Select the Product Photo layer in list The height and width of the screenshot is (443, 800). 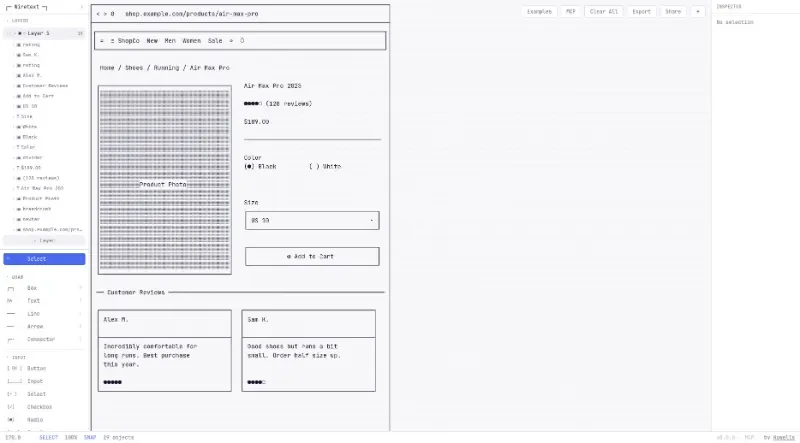click(x=40, y=198)
